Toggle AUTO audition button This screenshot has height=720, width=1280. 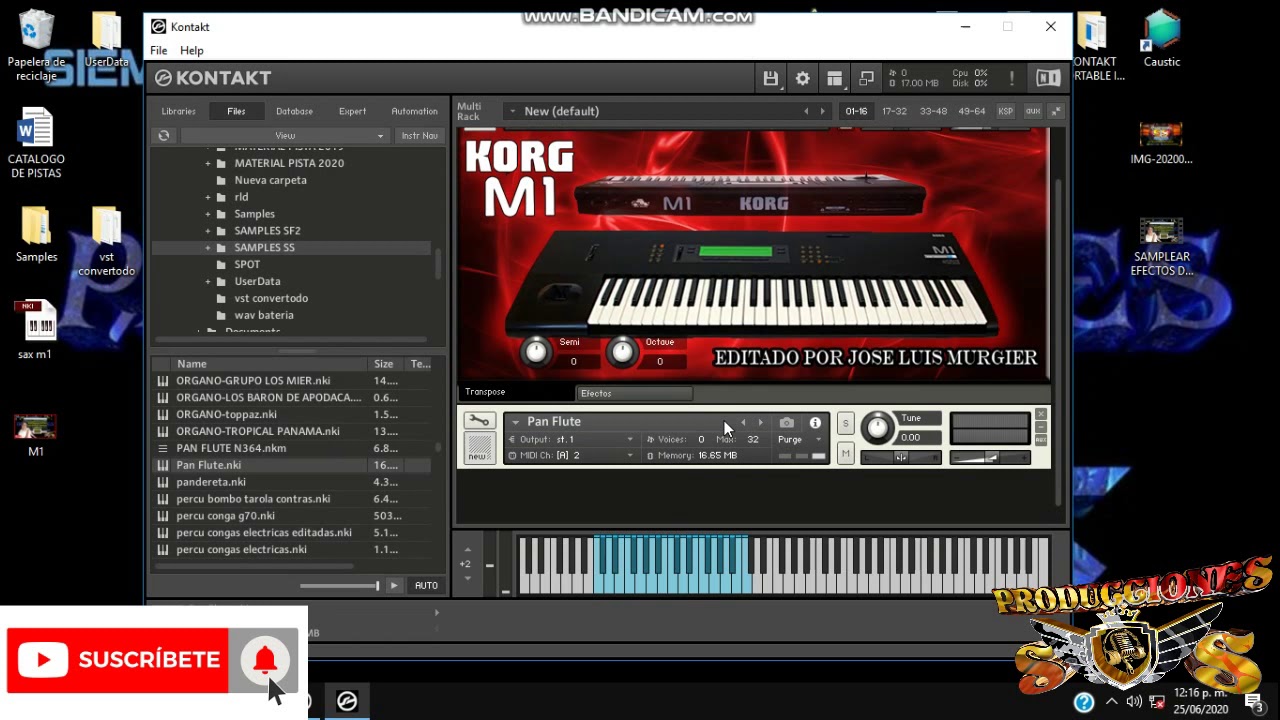(426, 585)
